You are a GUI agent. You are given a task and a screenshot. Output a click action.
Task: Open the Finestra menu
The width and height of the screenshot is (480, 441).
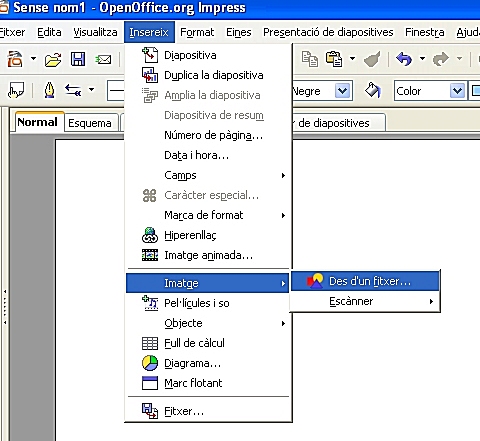pyautogui.click(x=425, y=32)
